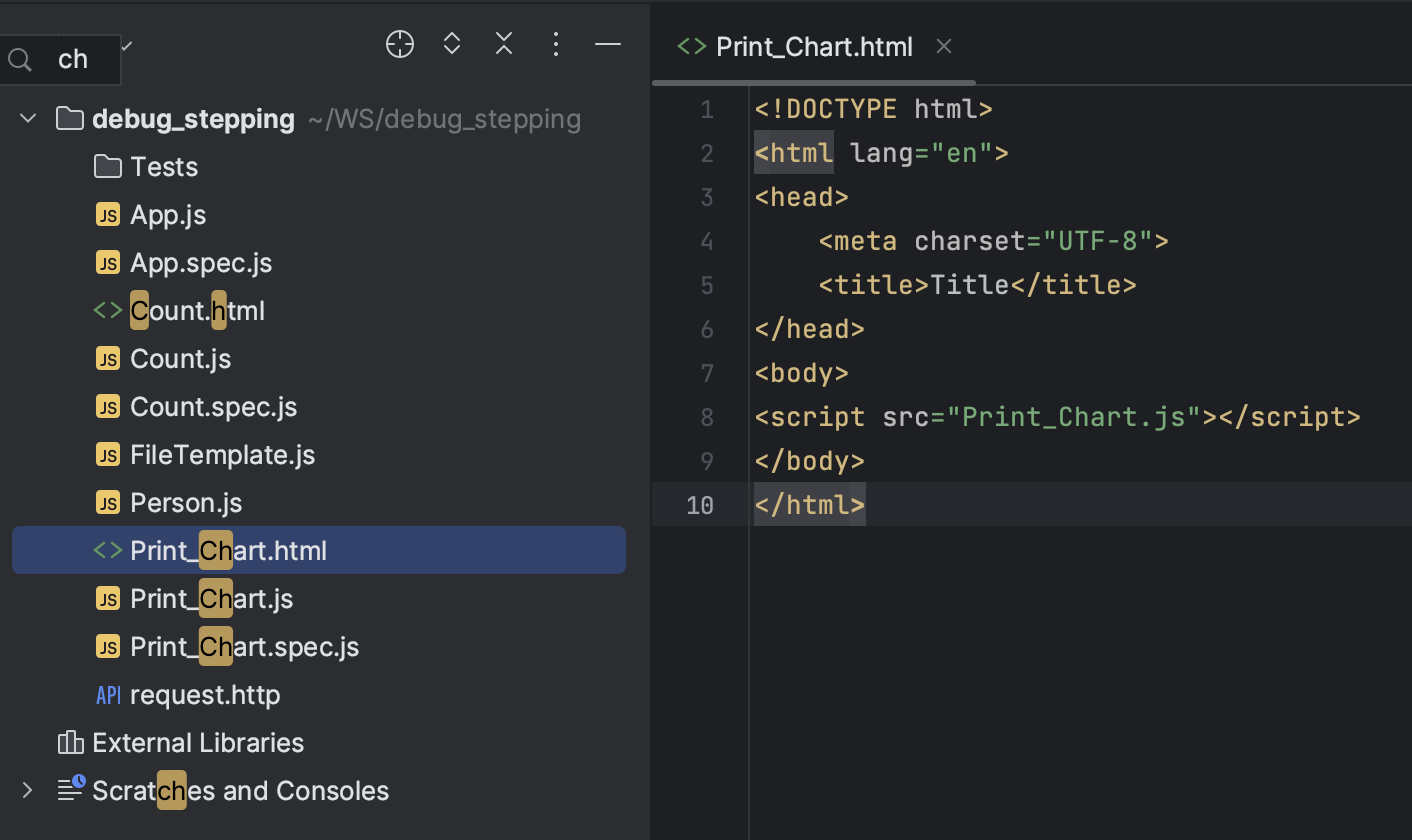The image size is (1412, 840).
Task: Click inside the search filter text field
Action: (75, 59)
